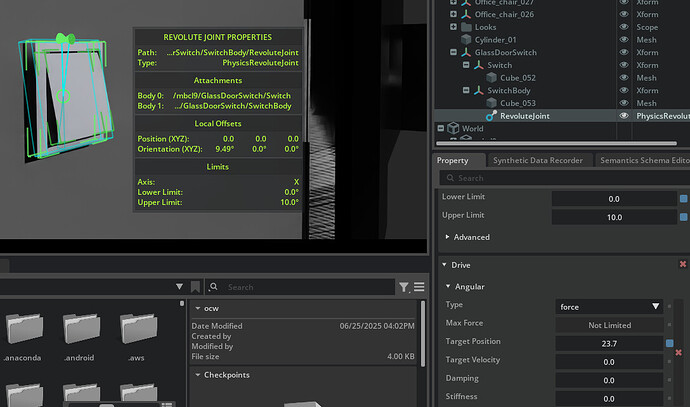Collapse the Switch tree node
Viewport: 690px width, 407px height.
tap(466, 65)
